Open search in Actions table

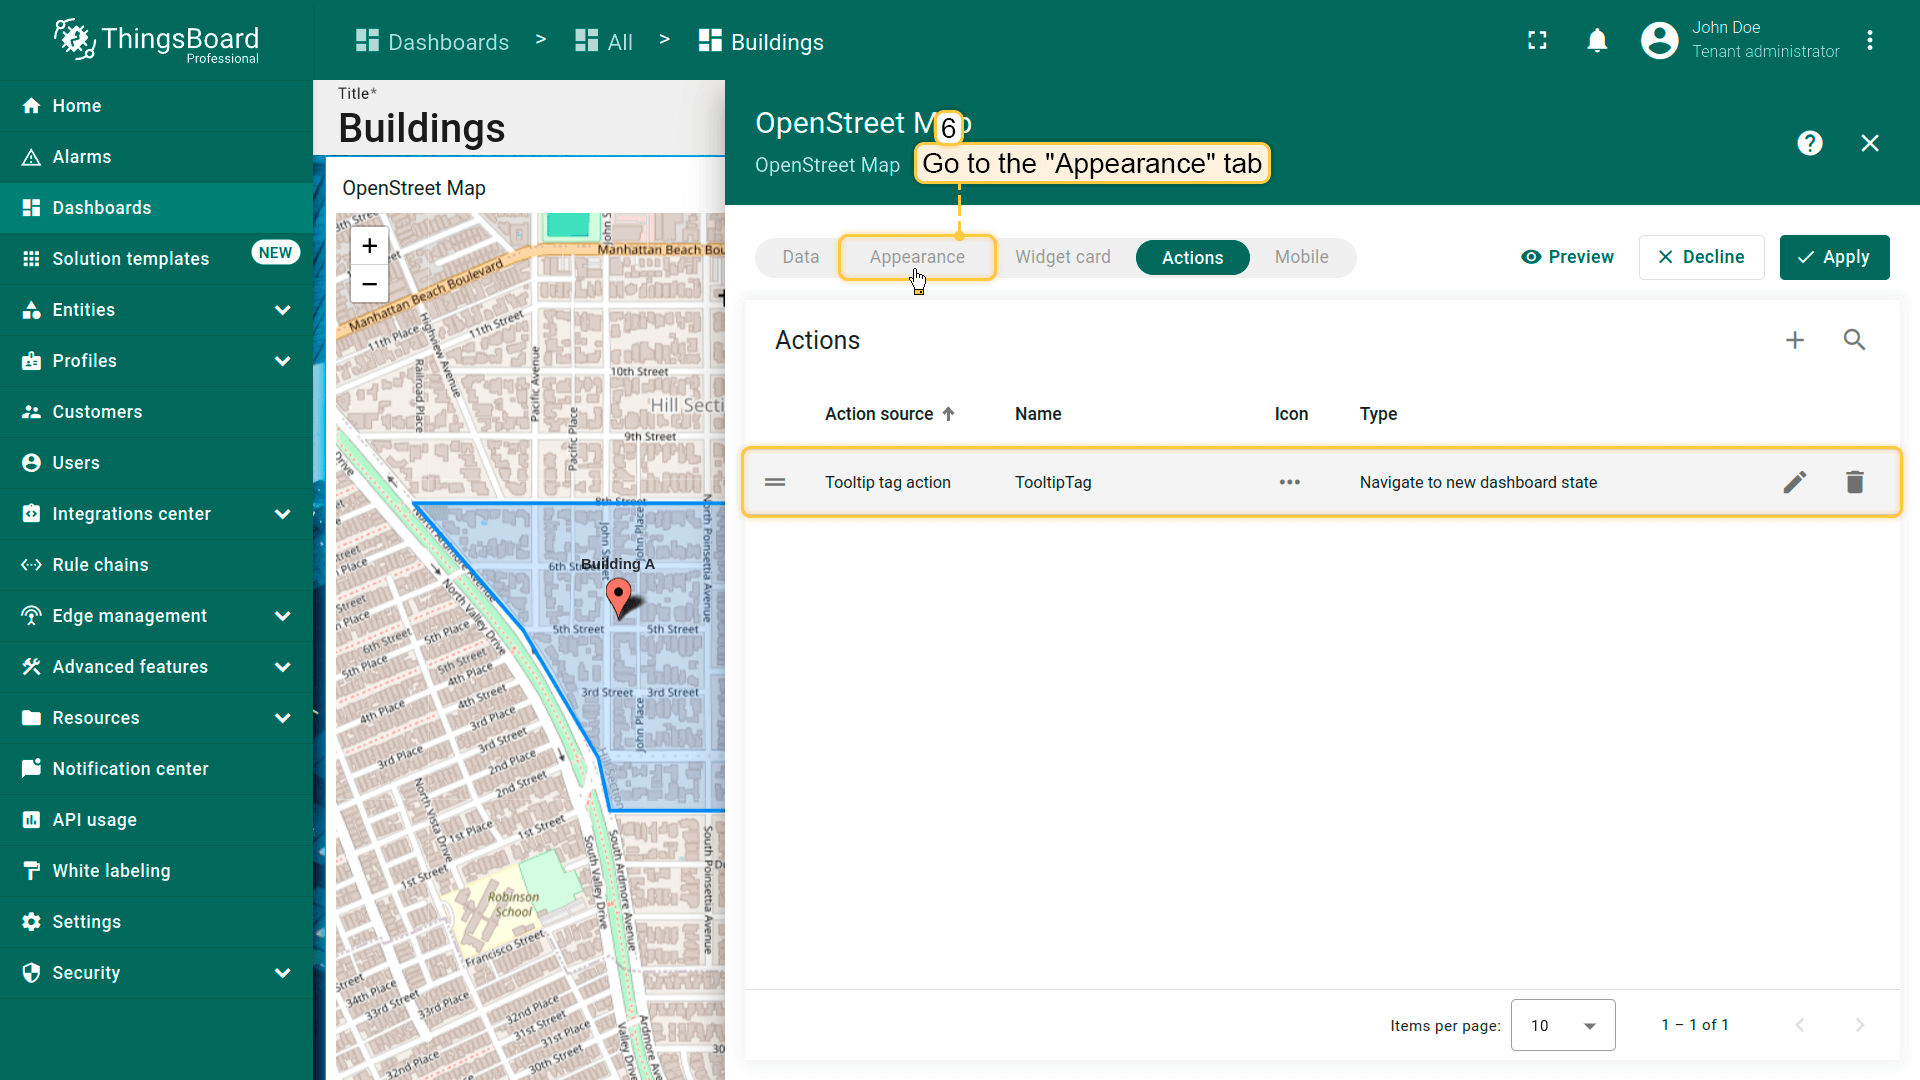point(1854,340)
